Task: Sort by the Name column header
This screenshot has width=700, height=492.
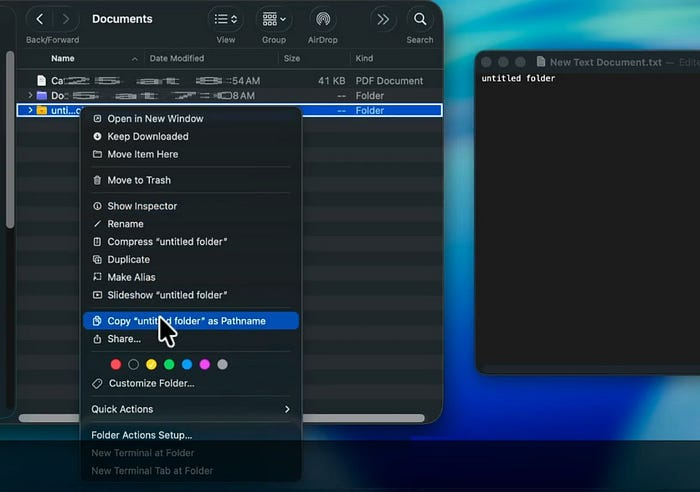Action: [x=62, y=58]
